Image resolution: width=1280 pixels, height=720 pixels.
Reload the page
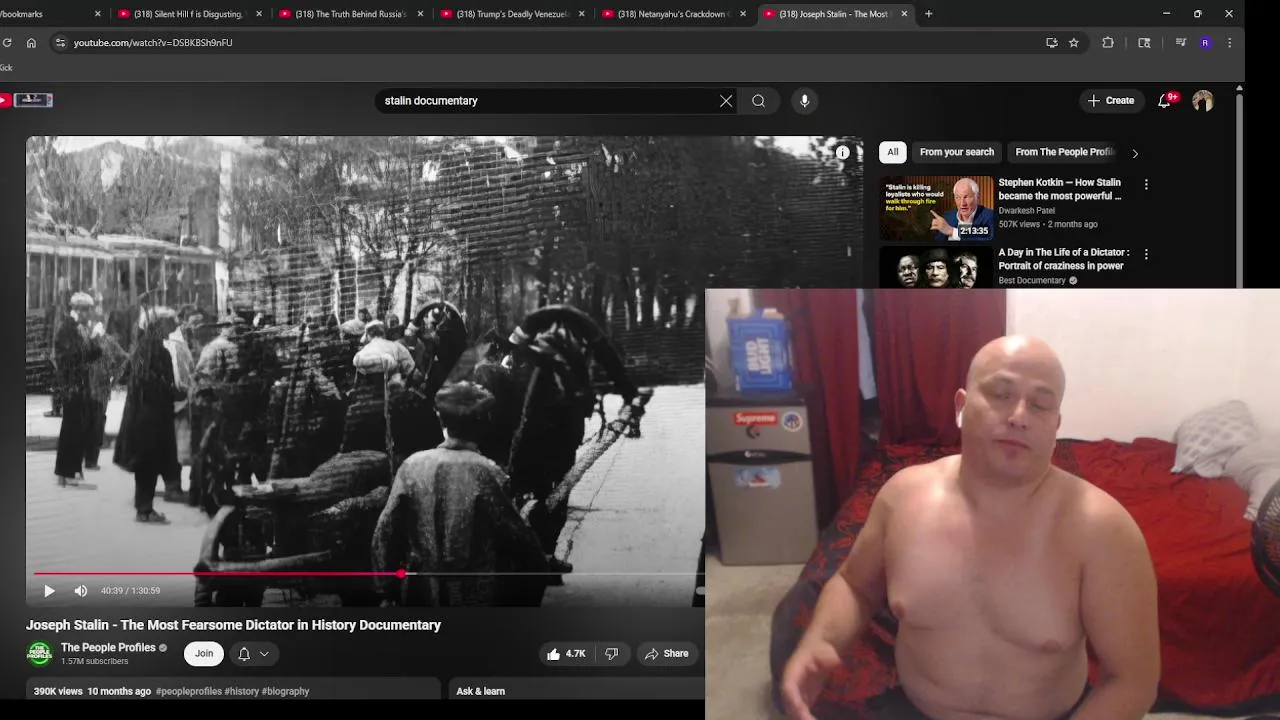tap(7, 43)
